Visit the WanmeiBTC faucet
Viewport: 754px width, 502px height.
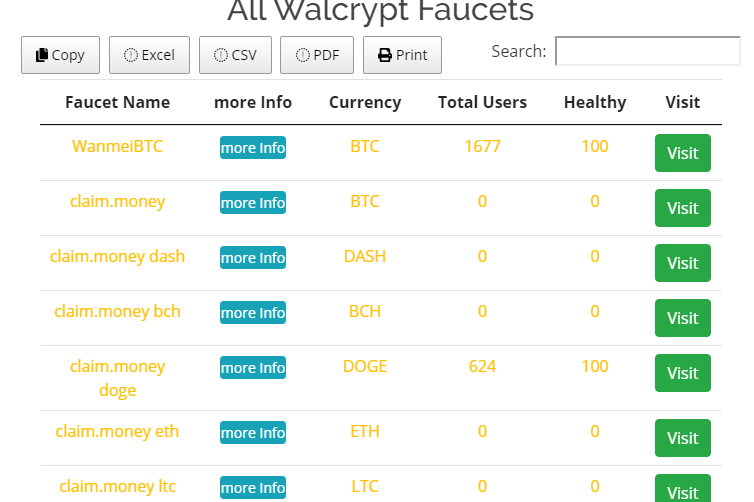pos(682,153)
